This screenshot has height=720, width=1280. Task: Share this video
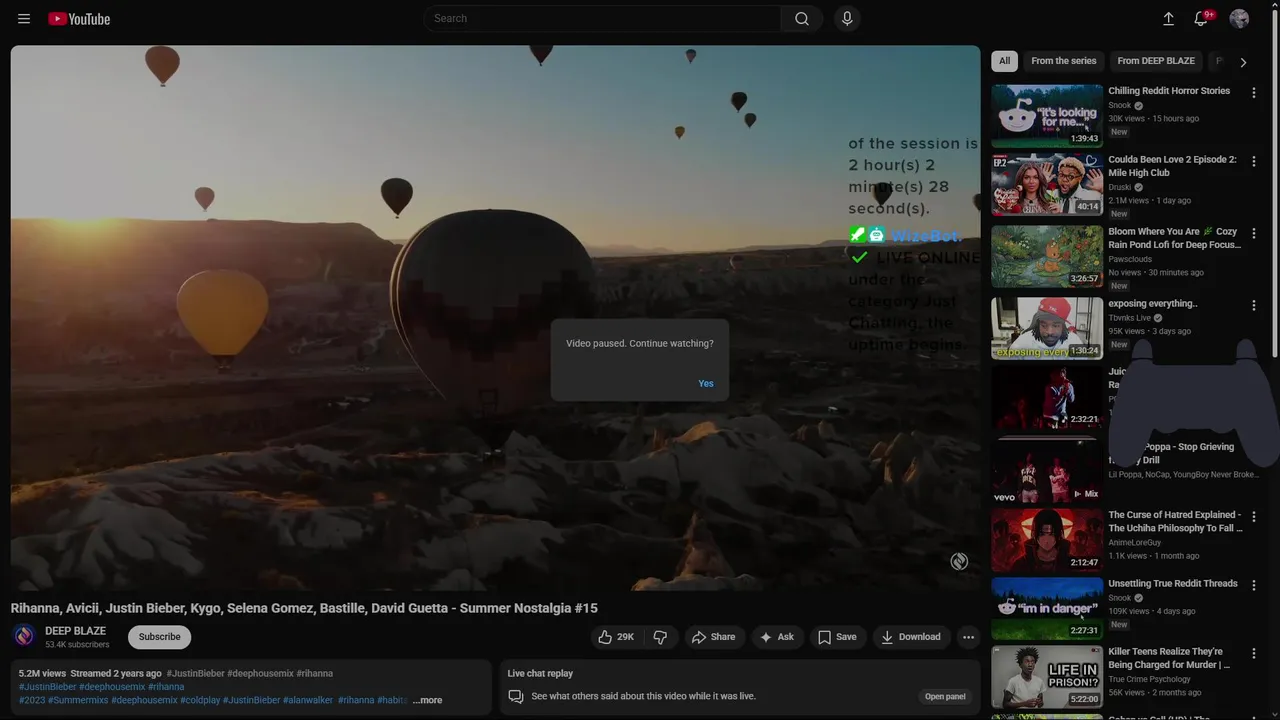(x=714, y=637)
